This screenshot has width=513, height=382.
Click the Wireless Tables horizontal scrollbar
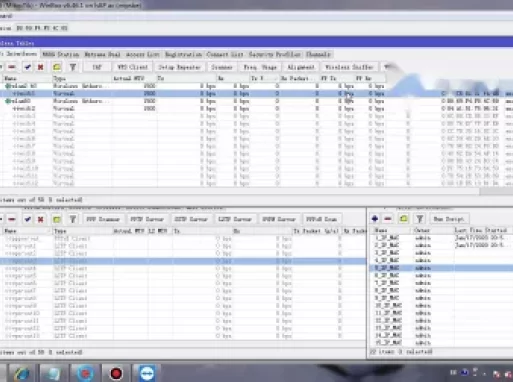[240, 191]
